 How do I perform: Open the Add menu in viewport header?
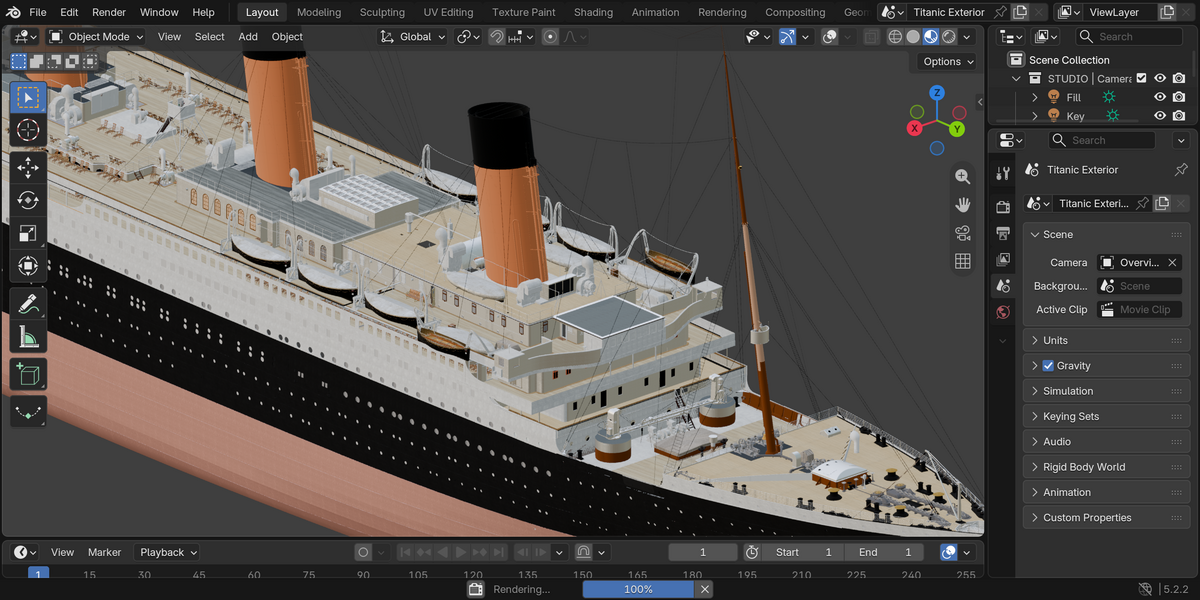click(248, 37)
